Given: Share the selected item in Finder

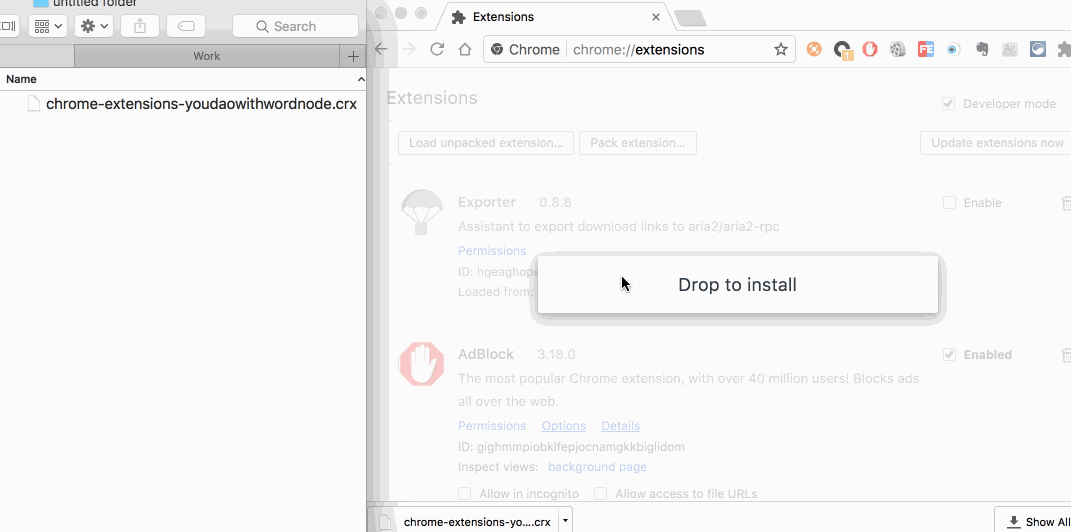Looking at the screenshot, I should tap(140, 26).
